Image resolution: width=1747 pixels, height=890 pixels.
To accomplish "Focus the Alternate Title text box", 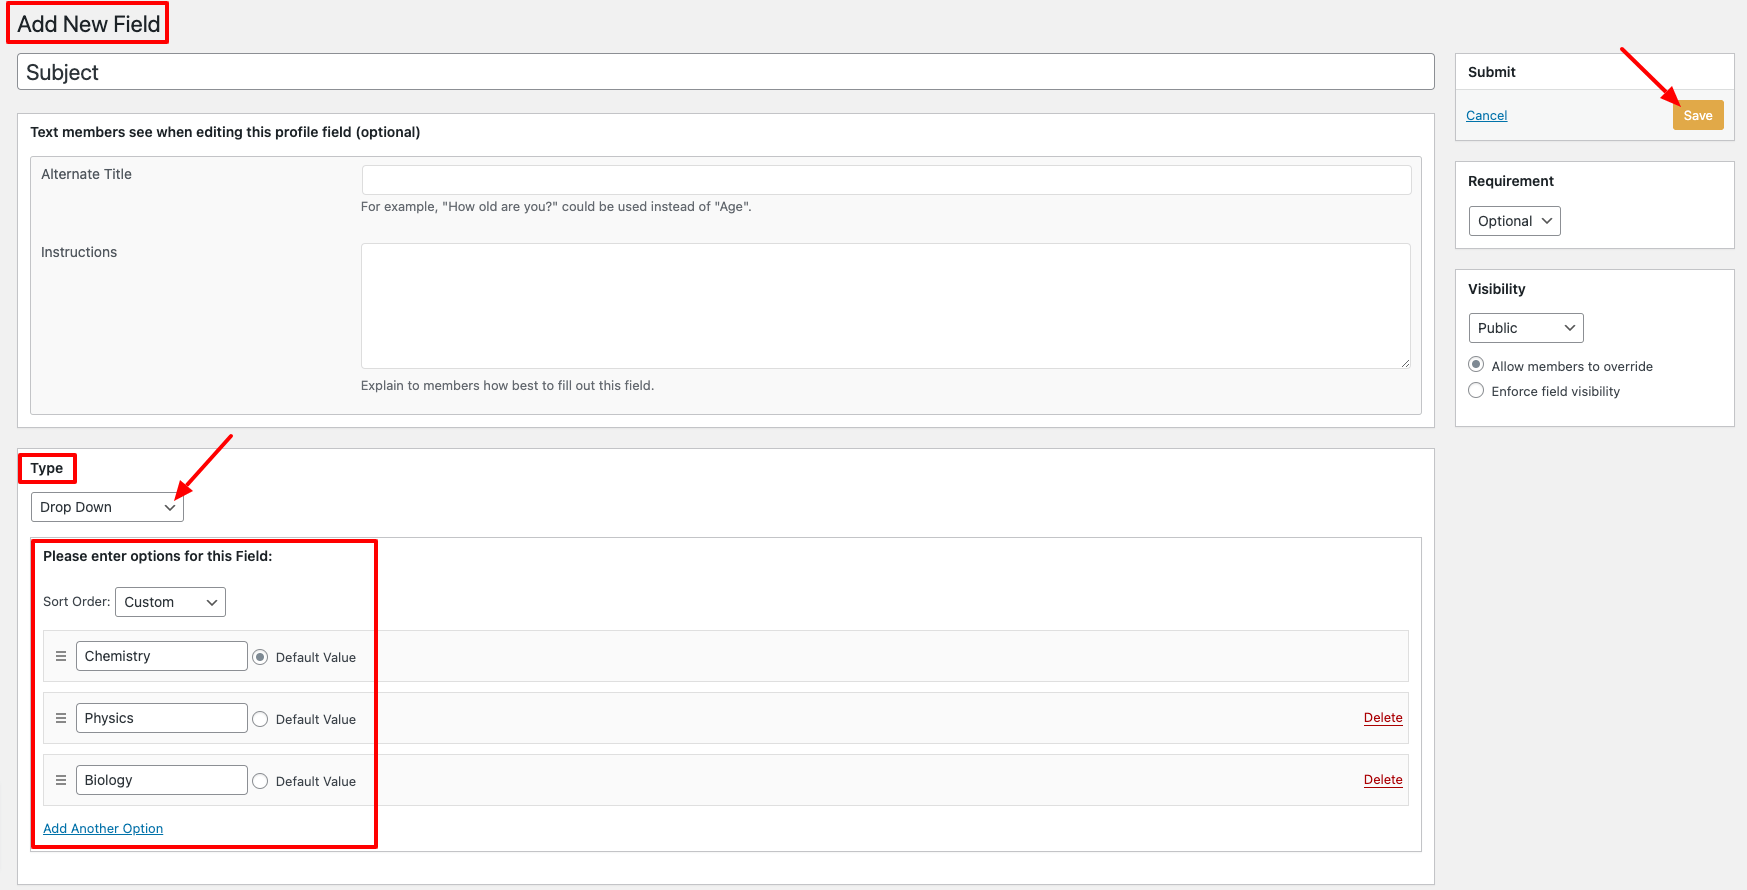I will 885,180.
